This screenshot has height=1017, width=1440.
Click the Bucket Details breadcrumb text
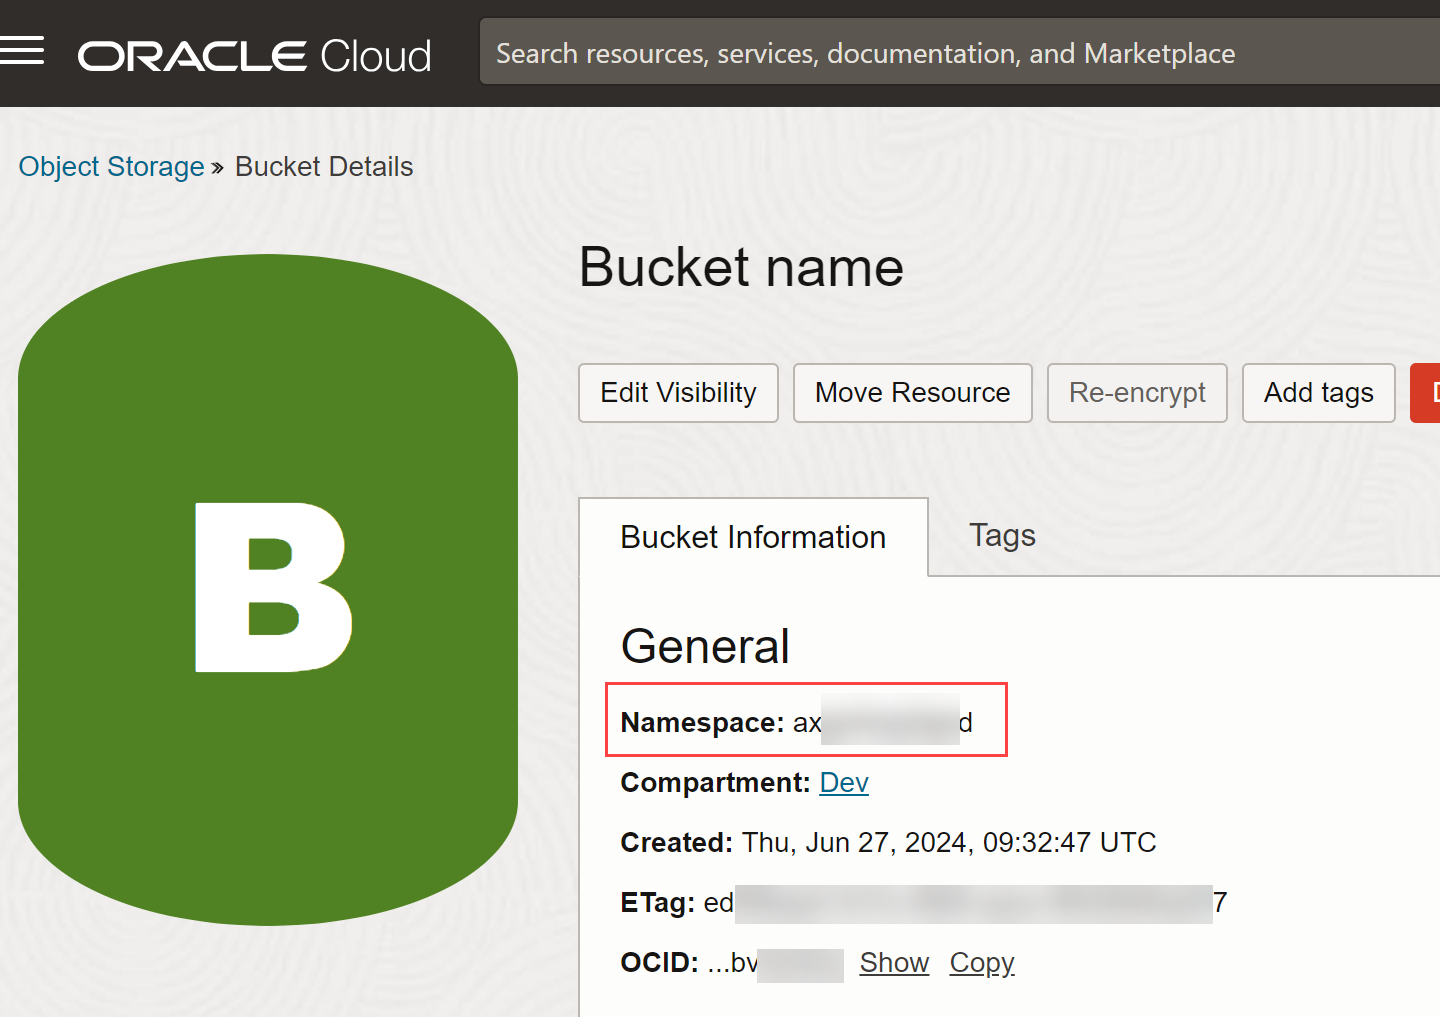(x=323, y=166)
